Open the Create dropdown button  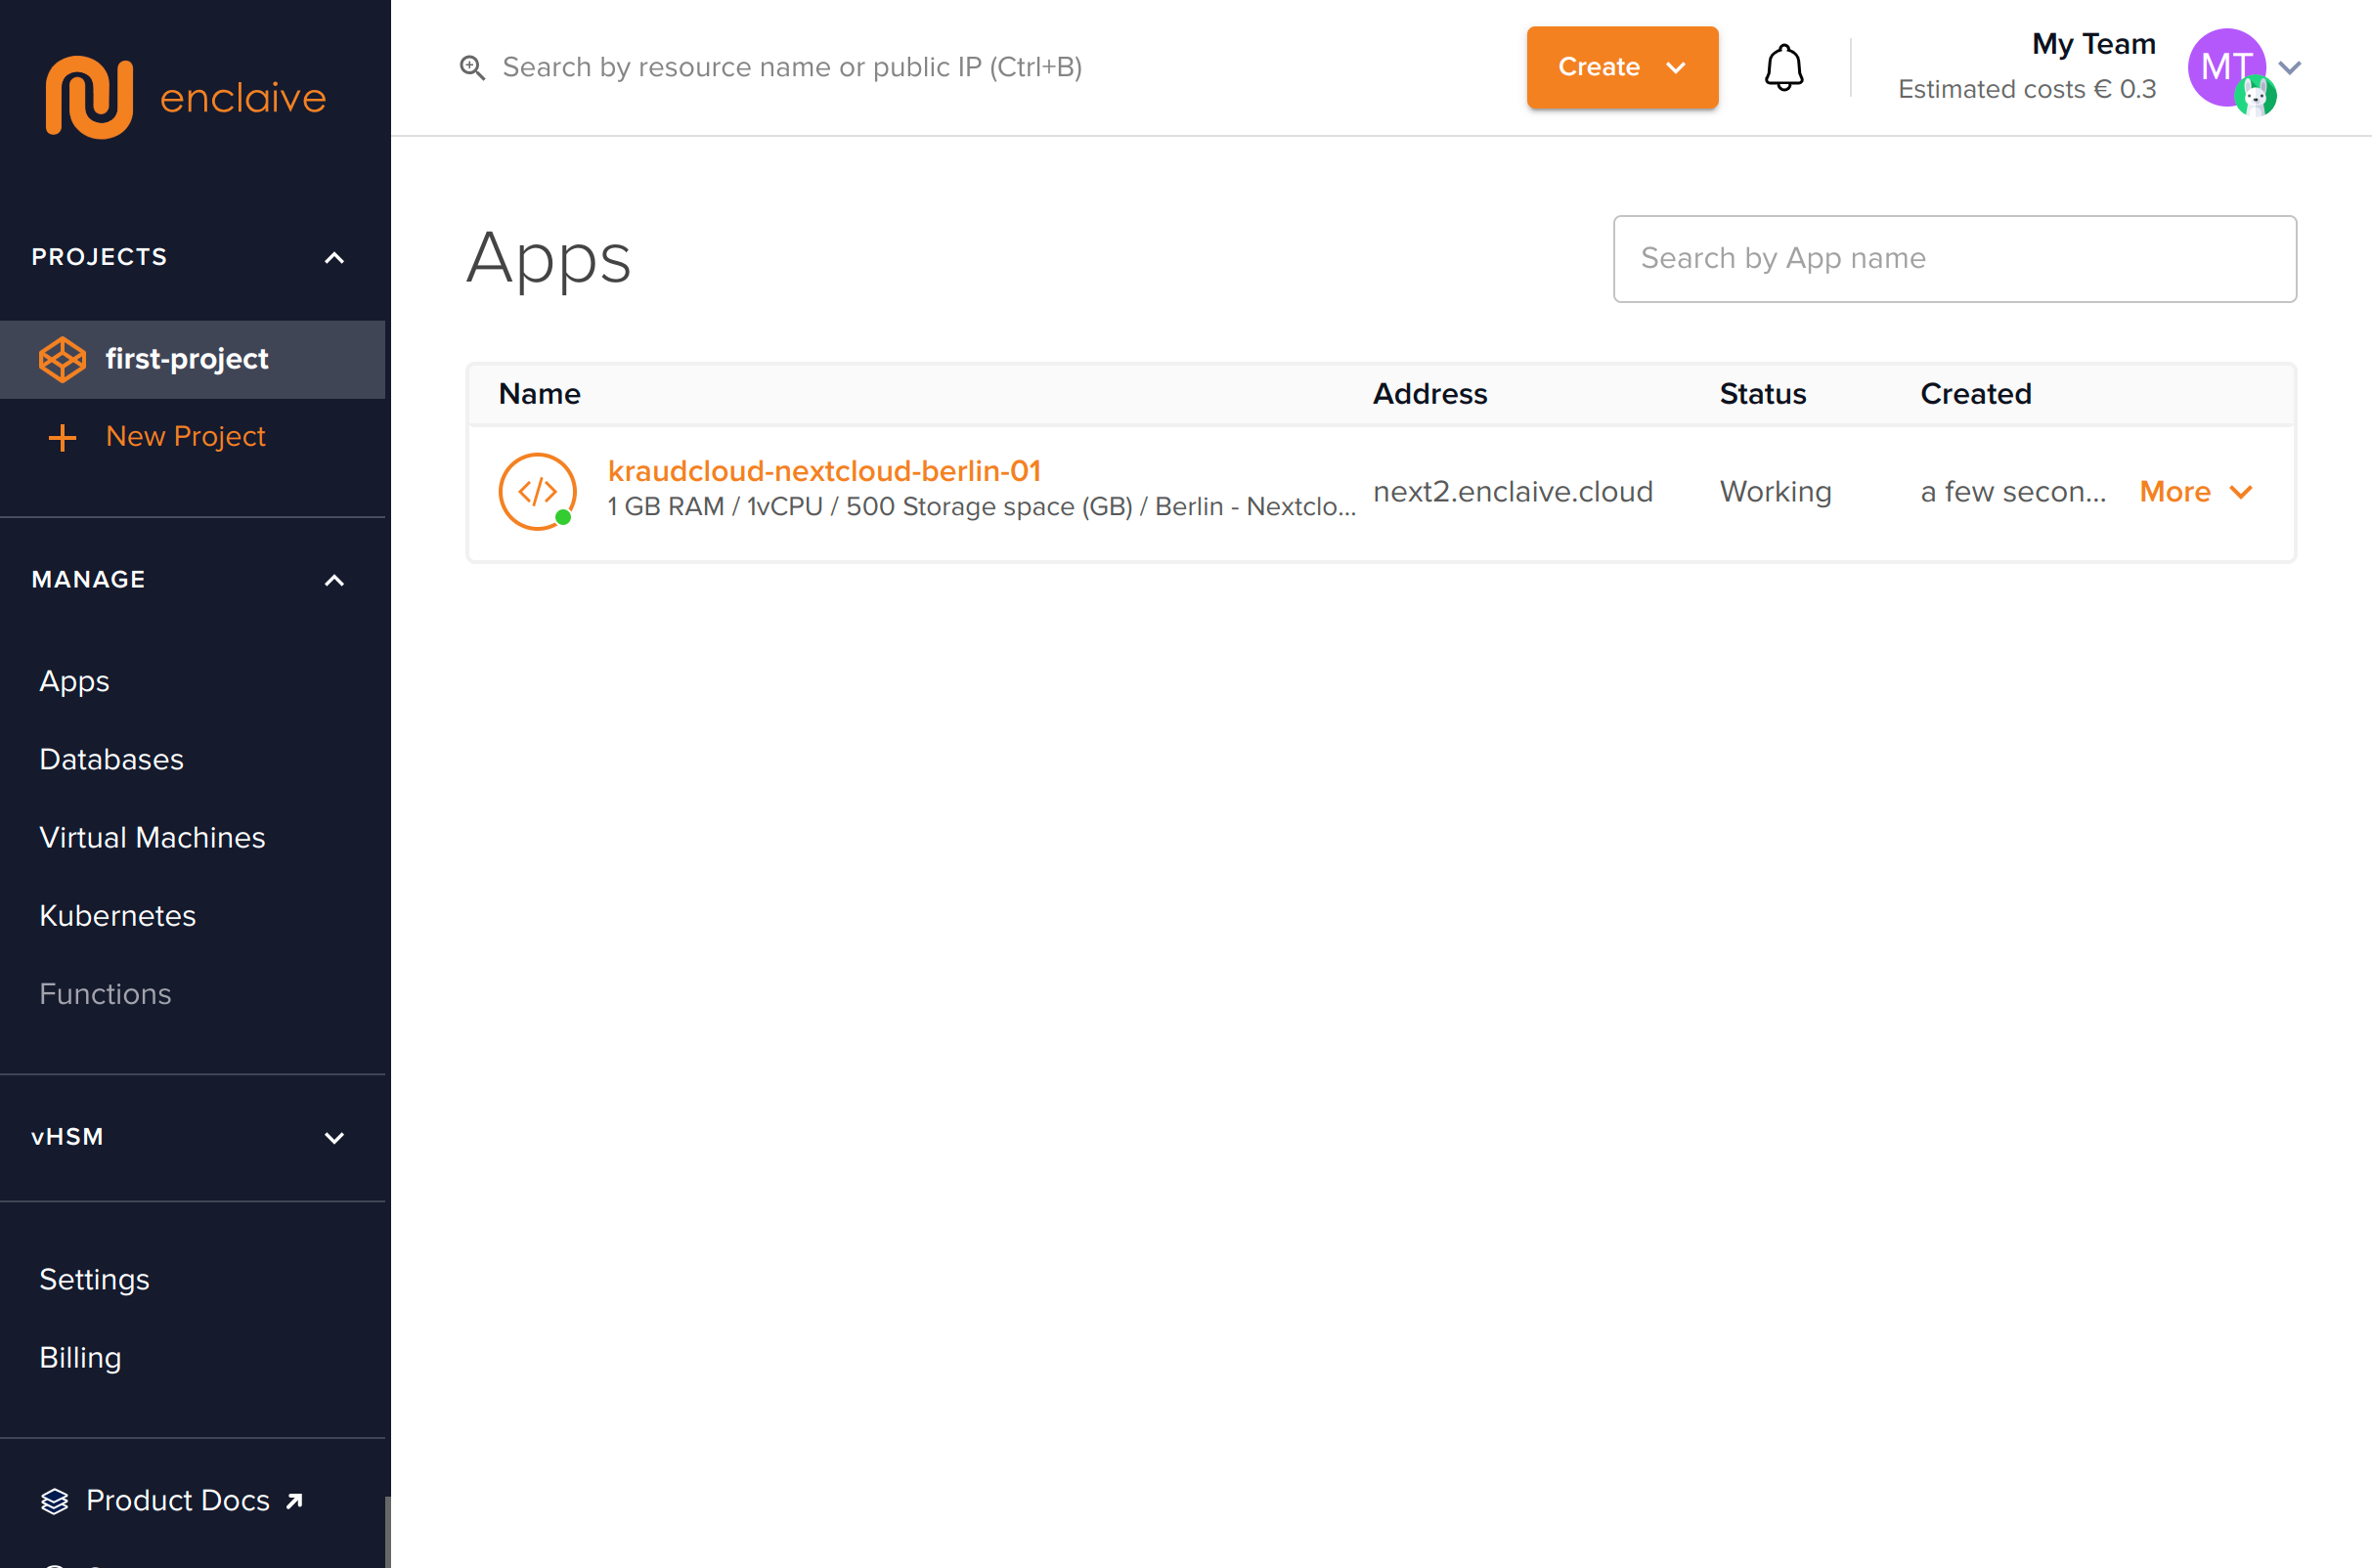1621,67
